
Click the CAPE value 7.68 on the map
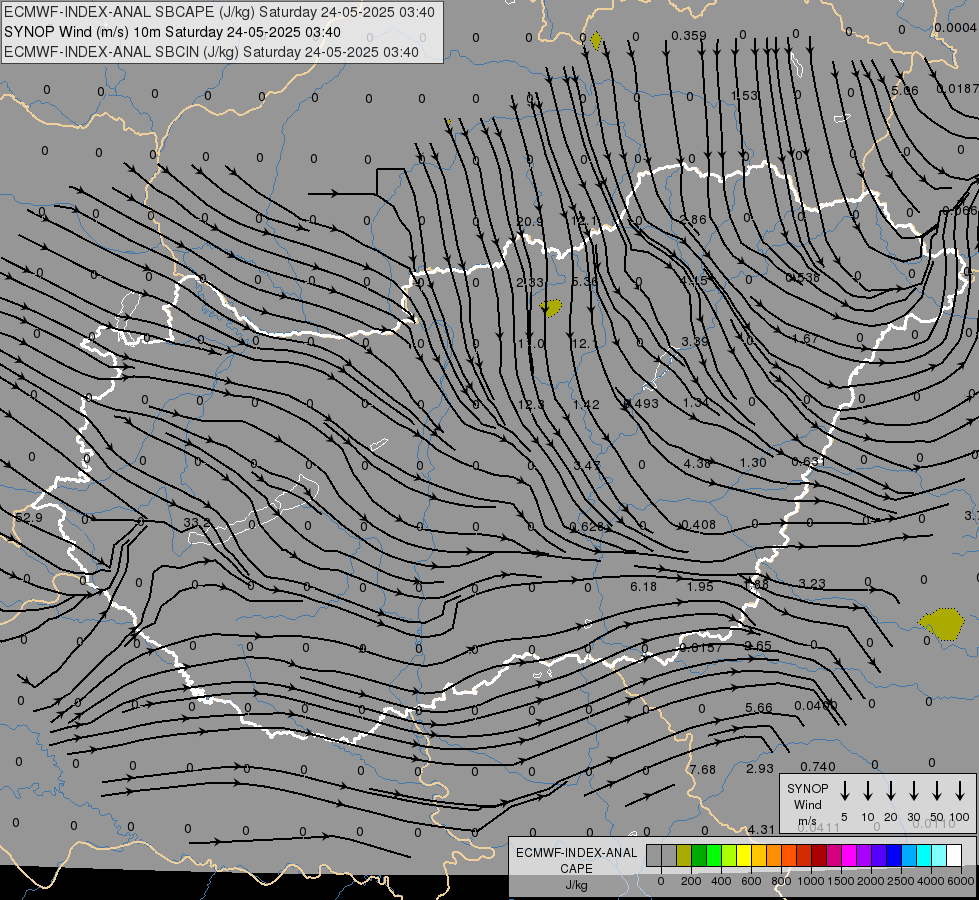(702, 769)
